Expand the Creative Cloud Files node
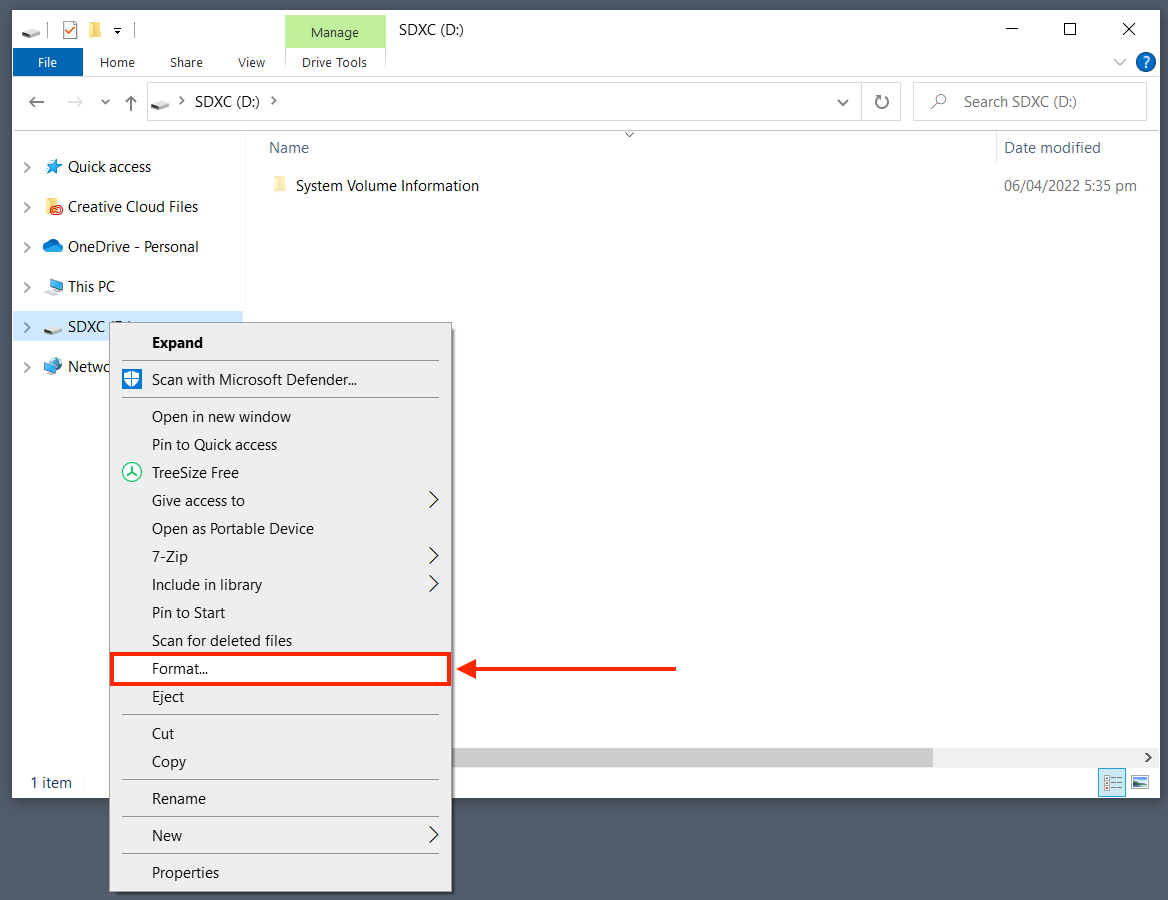The image size is (1168, 900). tap(28, 207)
